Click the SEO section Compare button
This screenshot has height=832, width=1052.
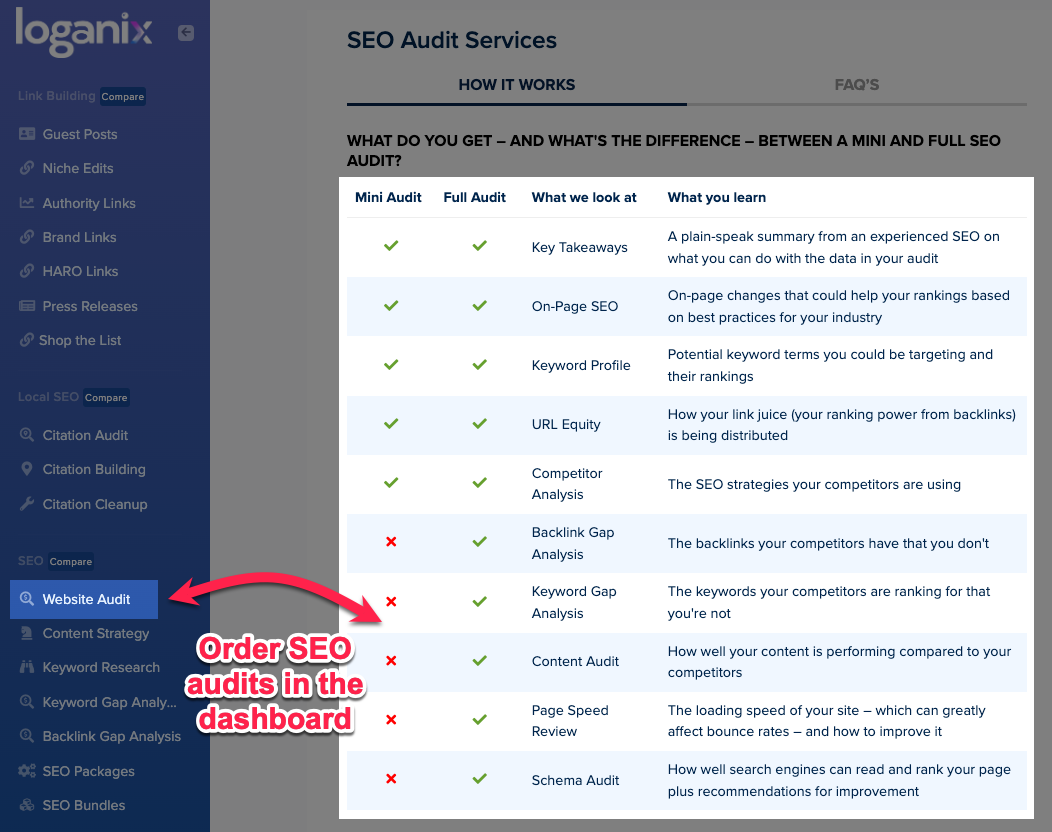70,562
